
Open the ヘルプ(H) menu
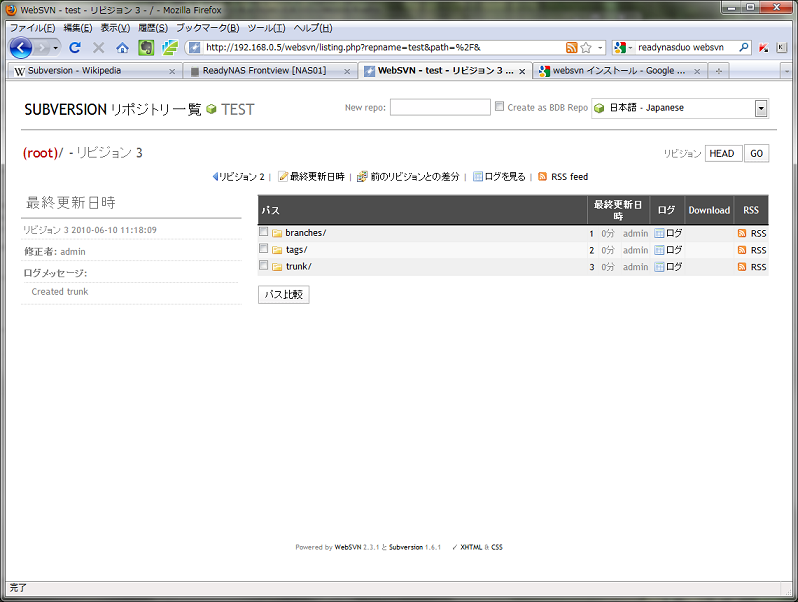click(313, 28)
